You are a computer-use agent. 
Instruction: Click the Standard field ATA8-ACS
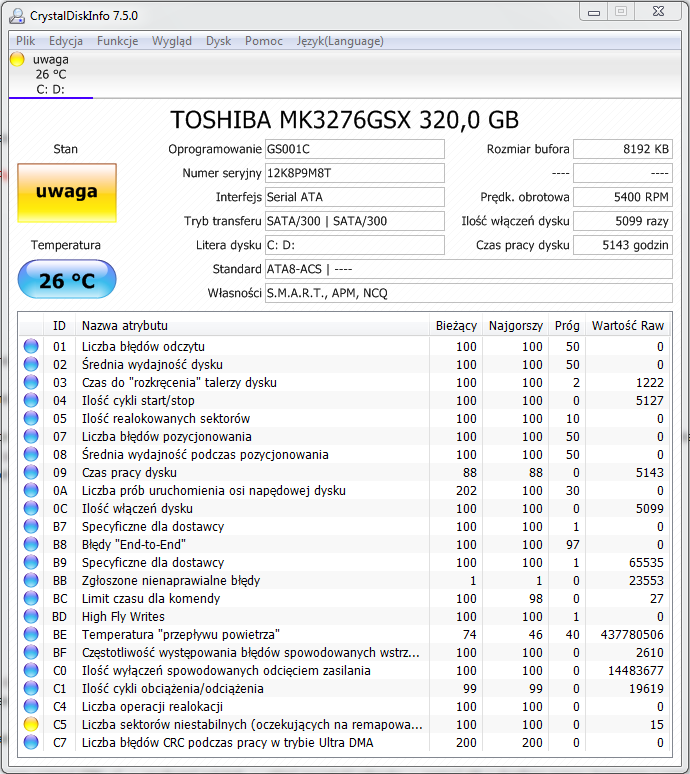pyautogui.click(x=469, y=269)
